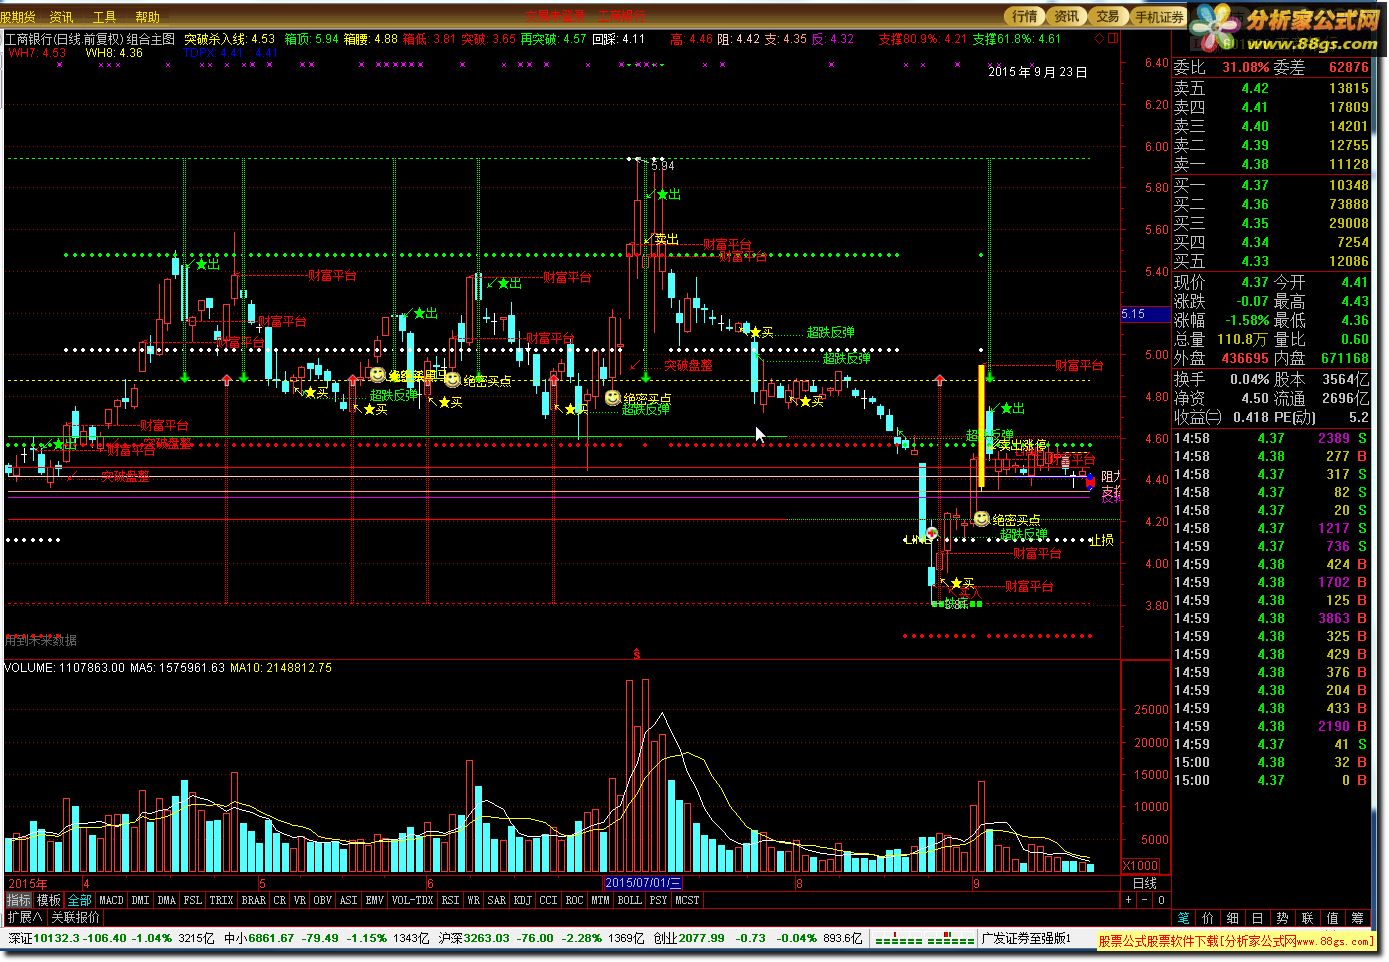Viewport: 1389px width, 962px height.
Task: Switch to the TRIX indicator
Action: click(x=222, y=900)
